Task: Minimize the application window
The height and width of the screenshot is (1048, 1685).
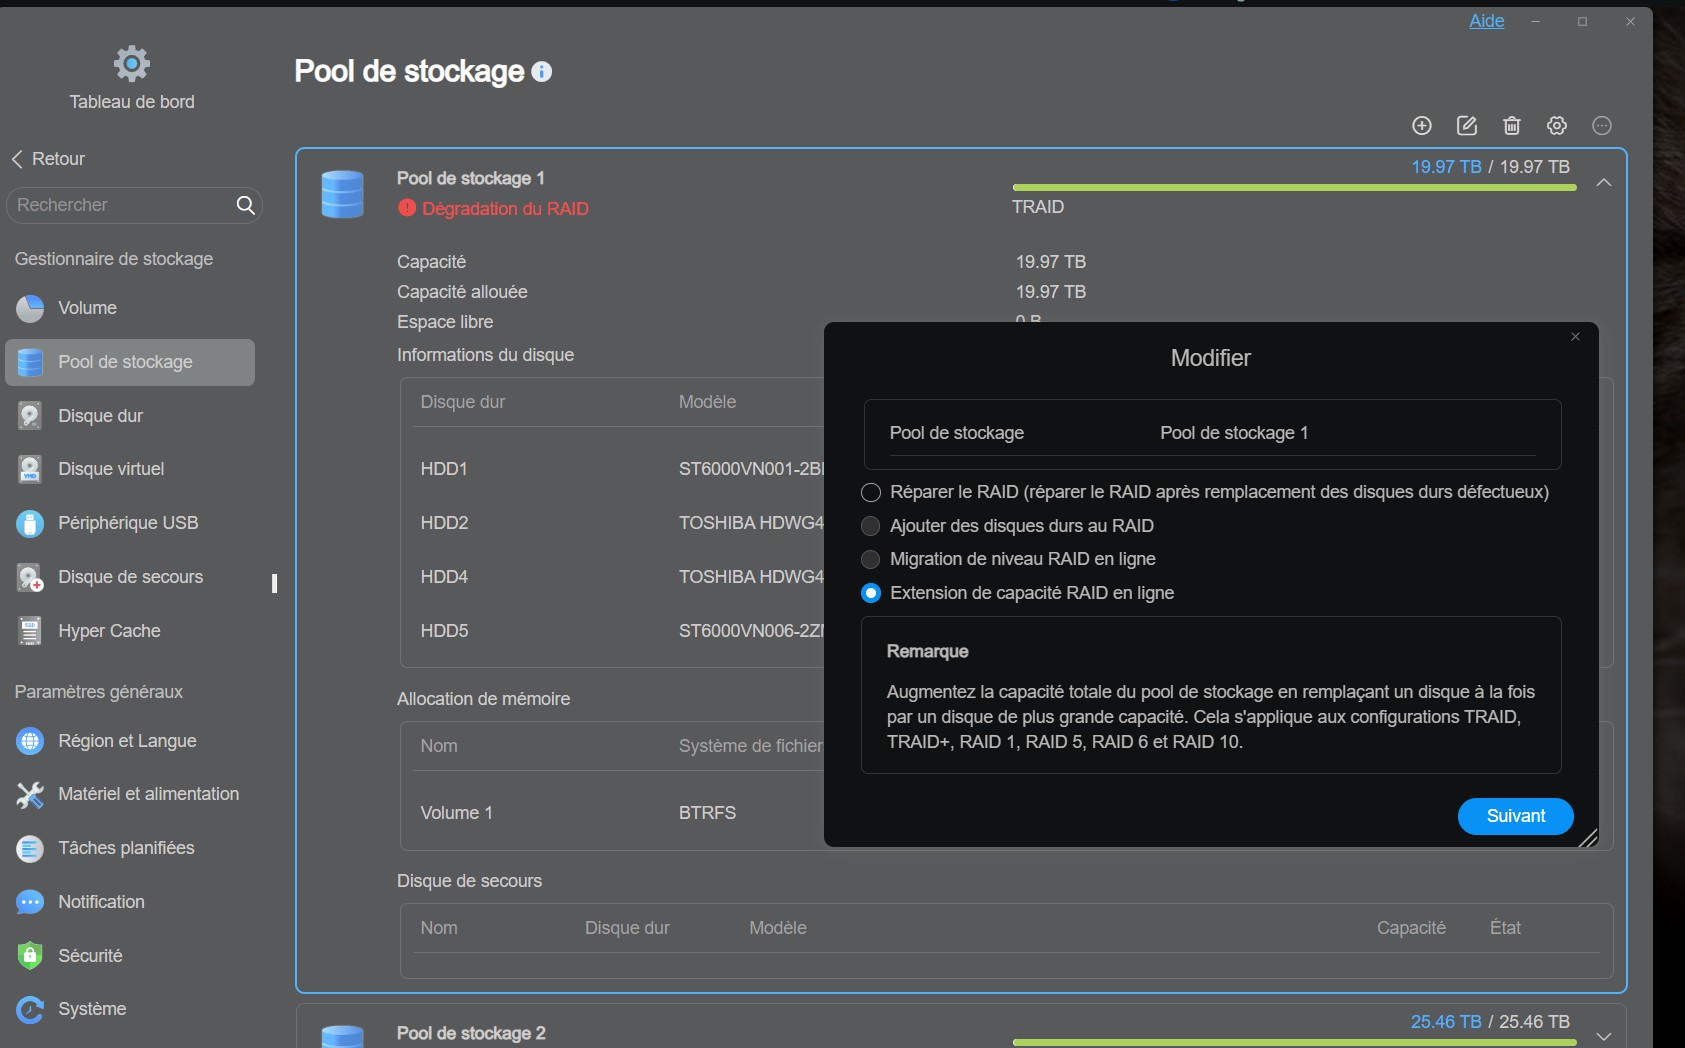Action: (1535, 21)
